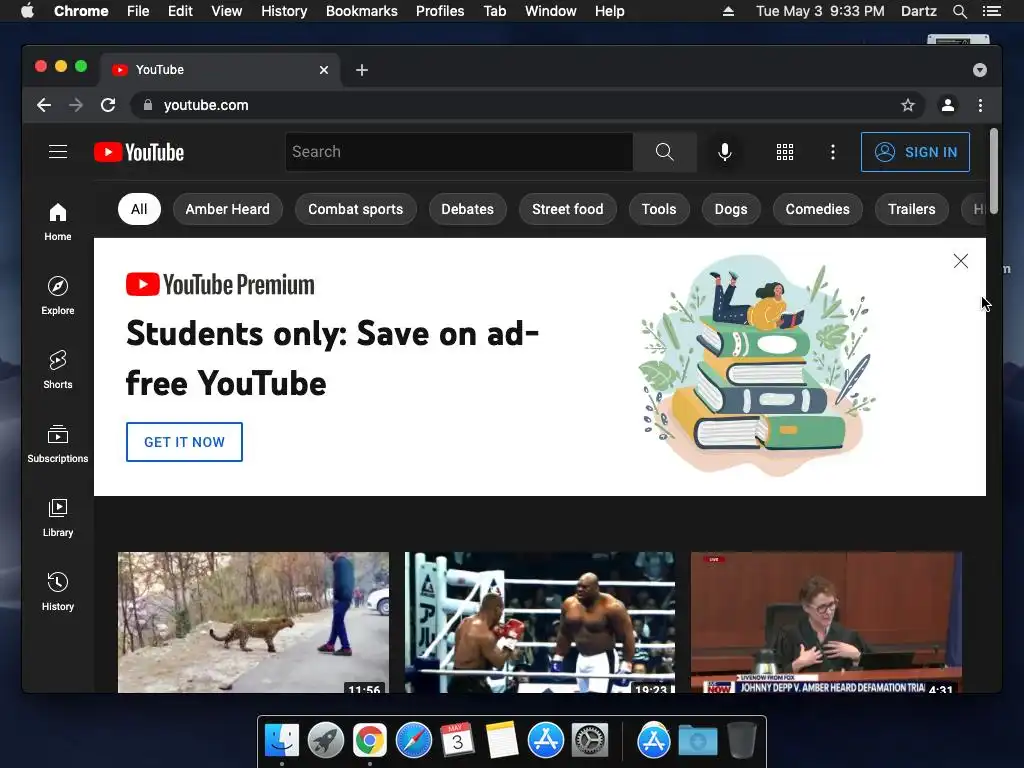This screenshot has width=1024, height=768.
Task: Open Explore in sidebar
Action: tap(57, 296)
